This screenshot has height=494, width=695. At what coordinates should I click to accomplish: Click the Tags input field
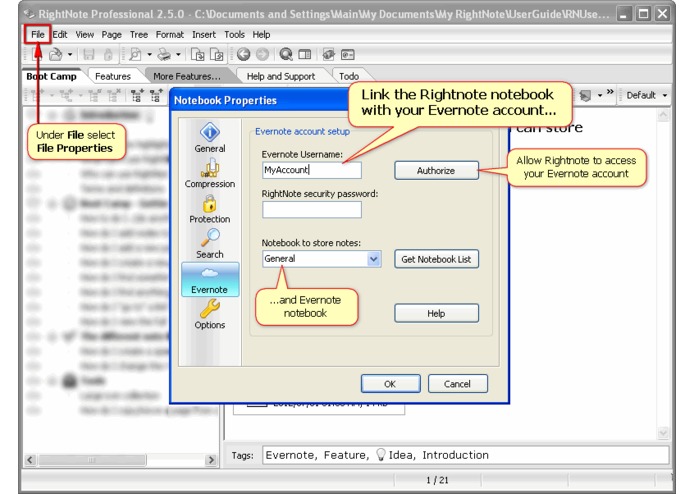pyautogui.click(x=465, y=455)
